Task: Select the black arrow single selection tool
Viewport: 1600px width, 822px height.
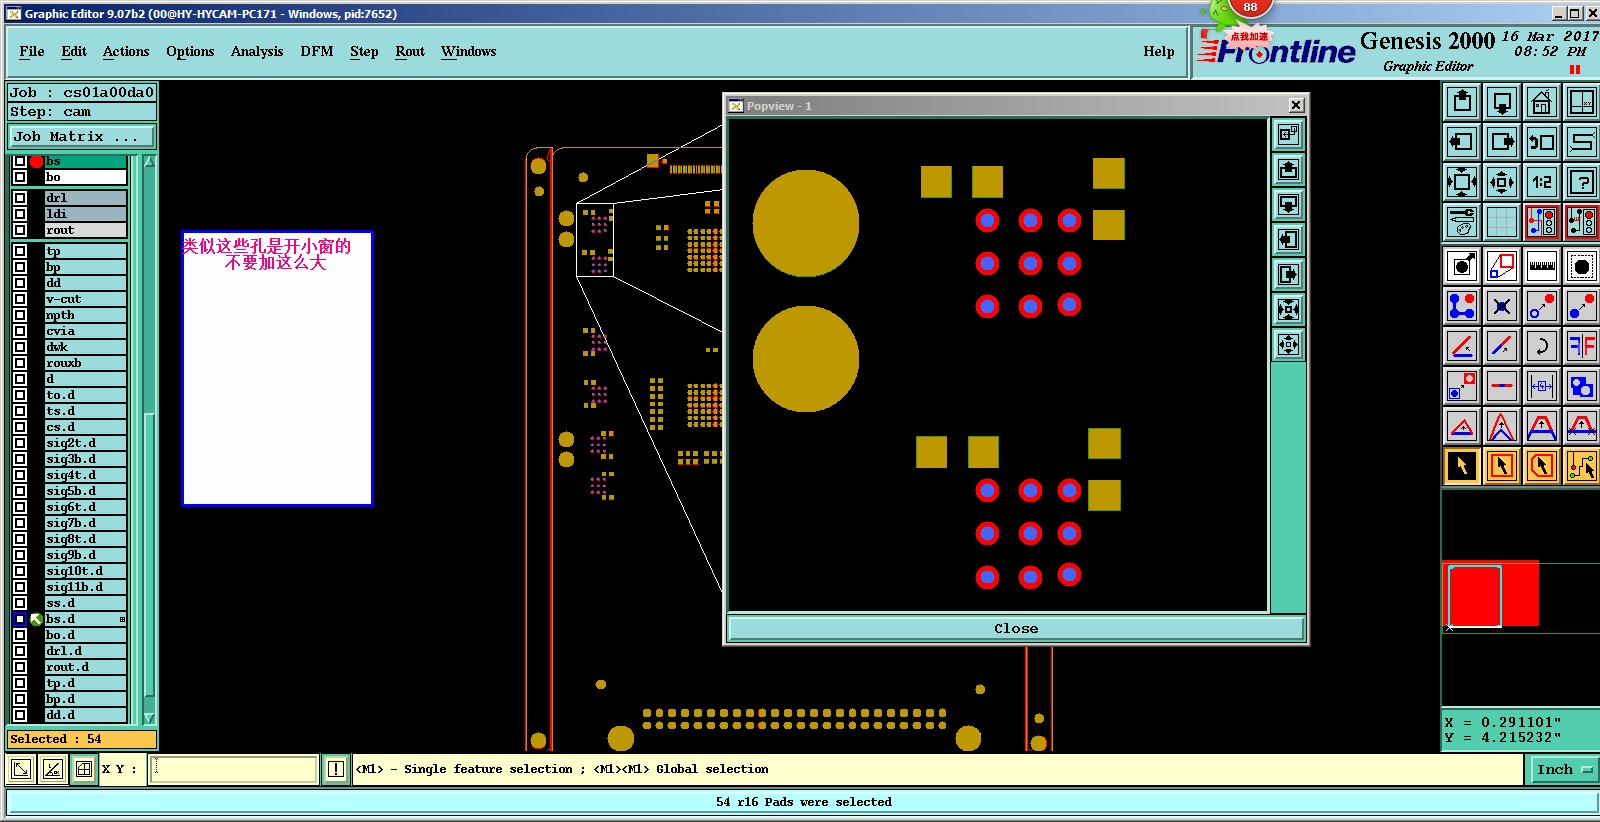Action: (x=1462, y=466)
